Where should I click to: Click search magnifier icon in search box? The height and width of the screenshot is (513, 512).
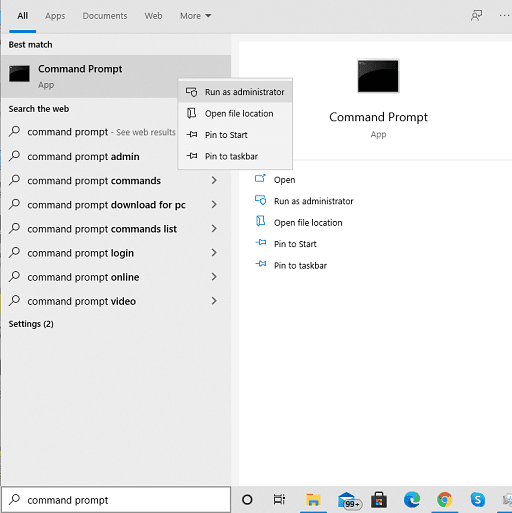pyautogui.click(x=14, y=499)
